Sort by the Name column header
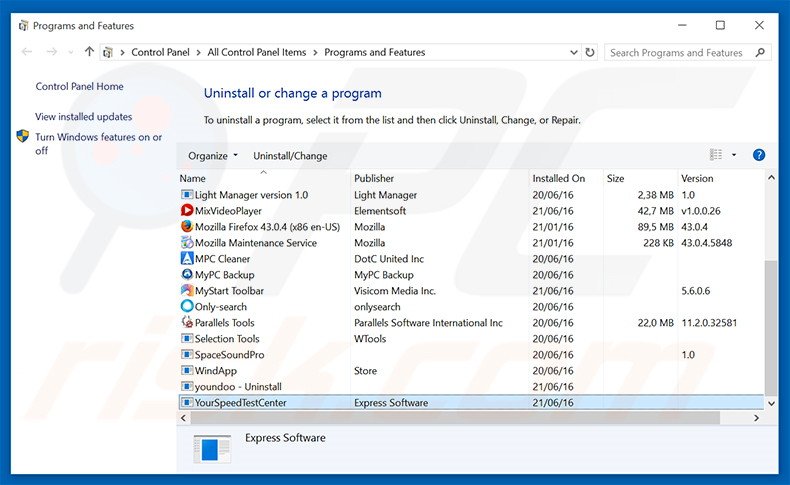The image size is (790, 485). [264, 178]
